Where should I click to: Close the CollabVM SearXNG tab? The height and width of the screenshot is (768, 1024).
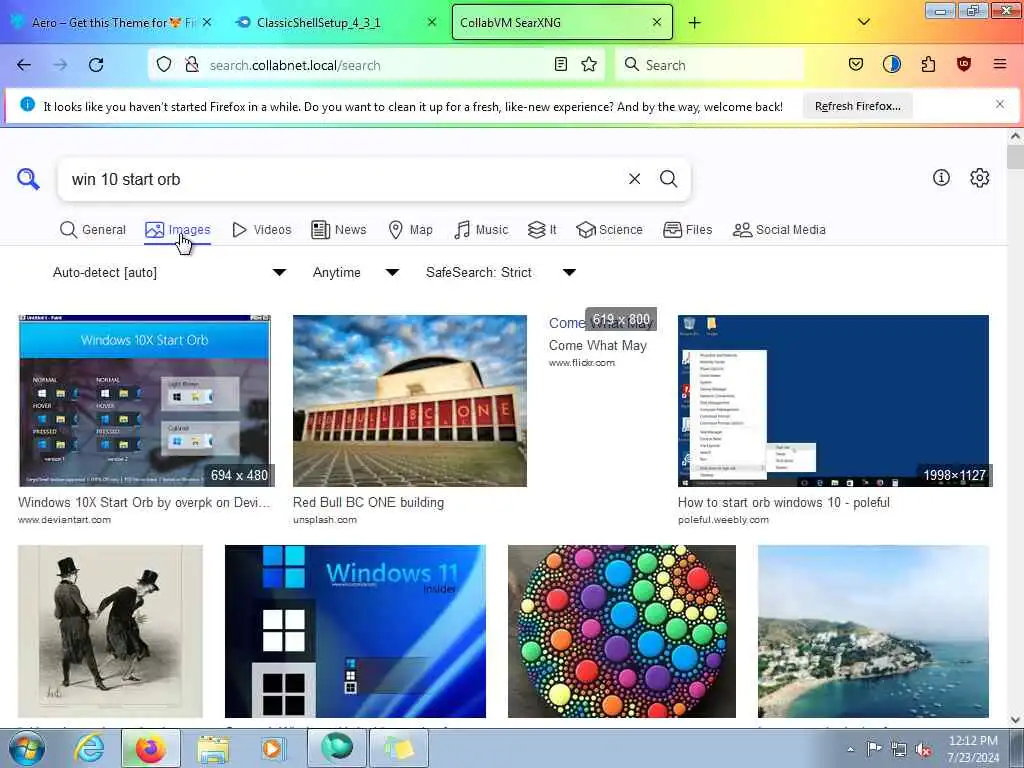coord(657,23)
